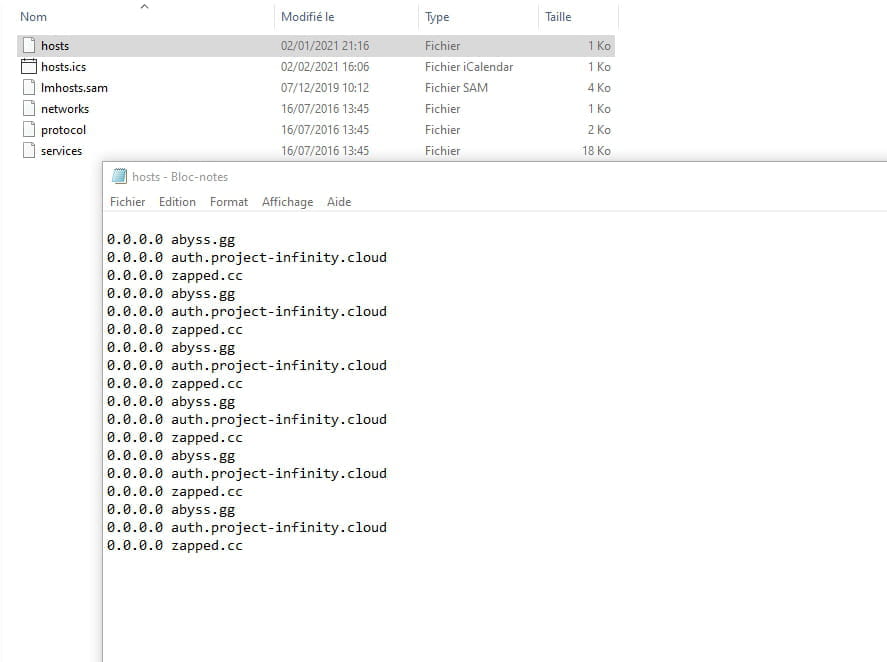Select the hosts file icon
Screen dimensions: 887x662
(x=29, y=46)
